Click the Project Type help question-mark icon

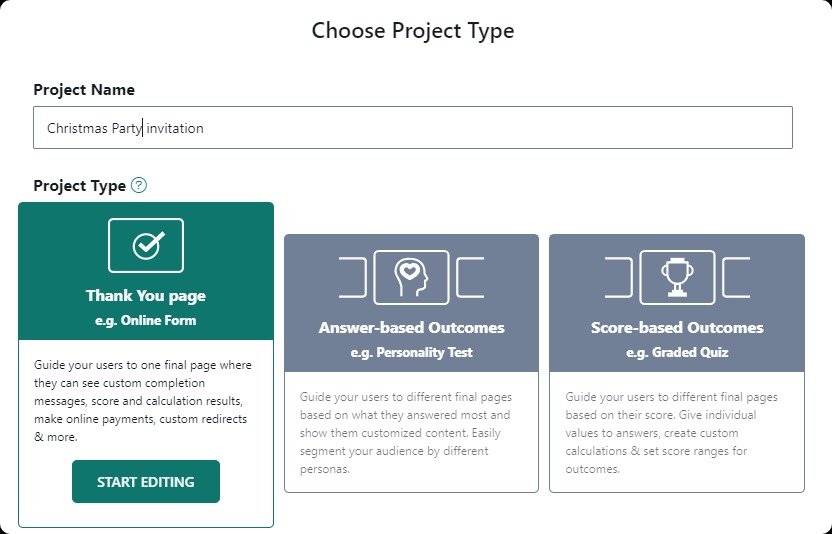(x=139, y=185)
